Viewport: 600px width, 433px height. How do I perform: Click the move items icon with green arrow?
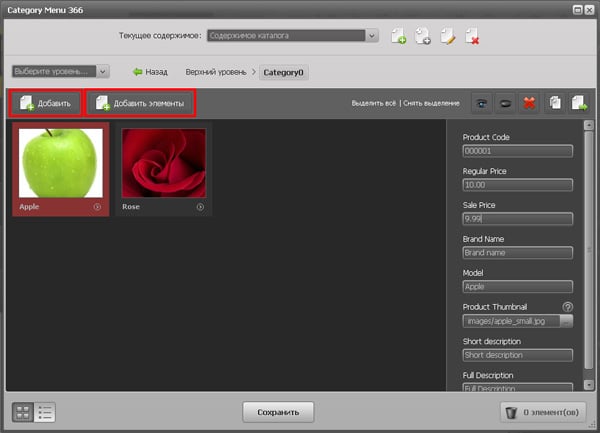tap(579, 102)
